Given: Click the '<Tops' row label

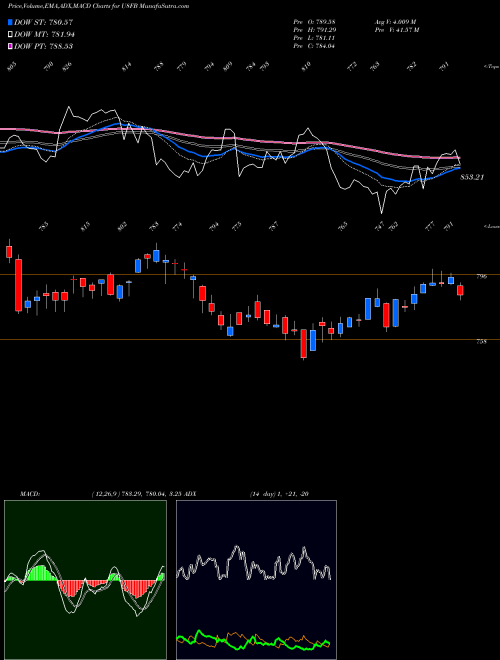Looking at the screenshot, I should click(x=491, y=67).
